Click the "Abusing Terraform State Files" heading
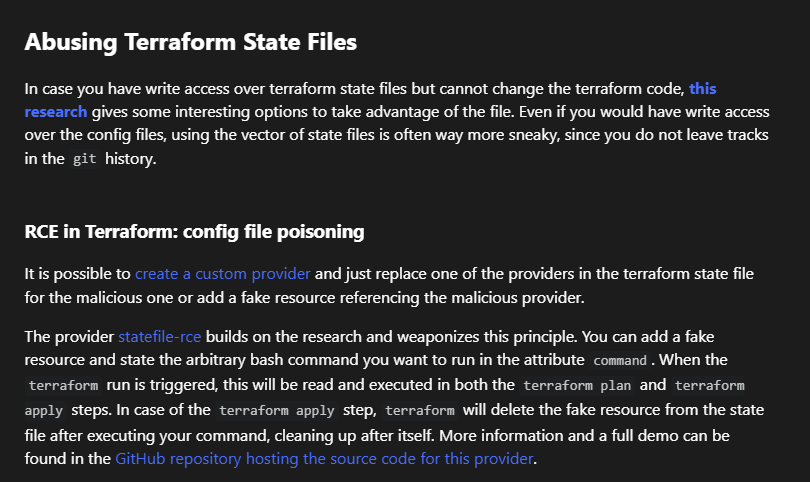The image size is (810, 482). pos(190,43)
